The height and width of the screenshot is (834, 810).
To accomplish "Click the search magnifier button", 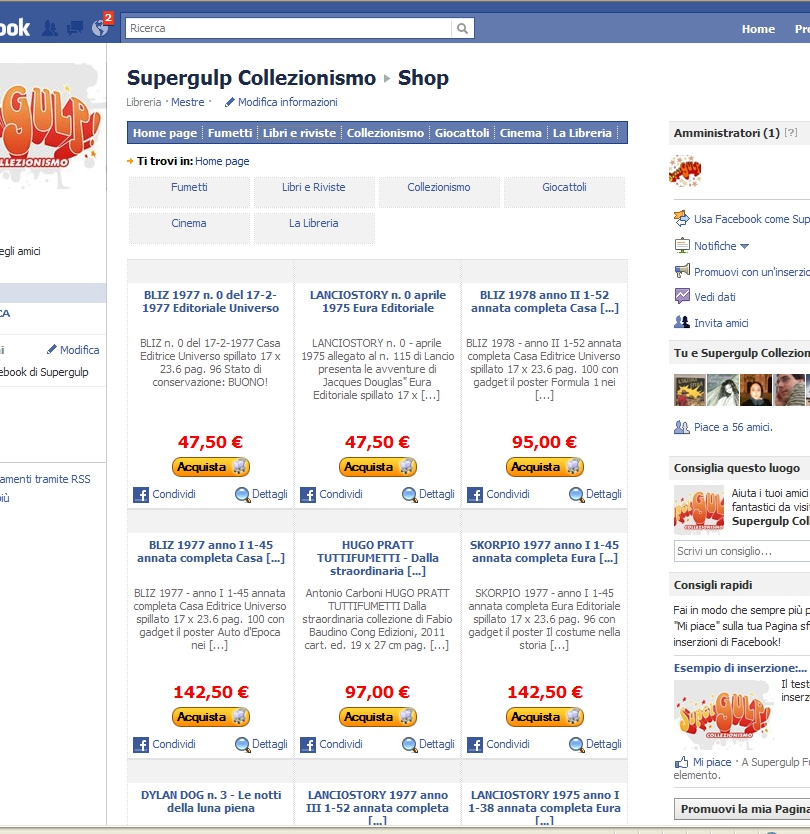I will [x=463, y=28].
